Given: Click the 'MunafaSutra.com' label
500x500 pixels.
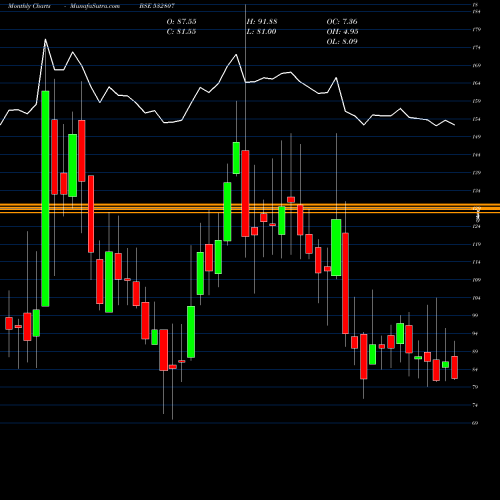Looking at the screenshot, I should (x=95, y=6).
